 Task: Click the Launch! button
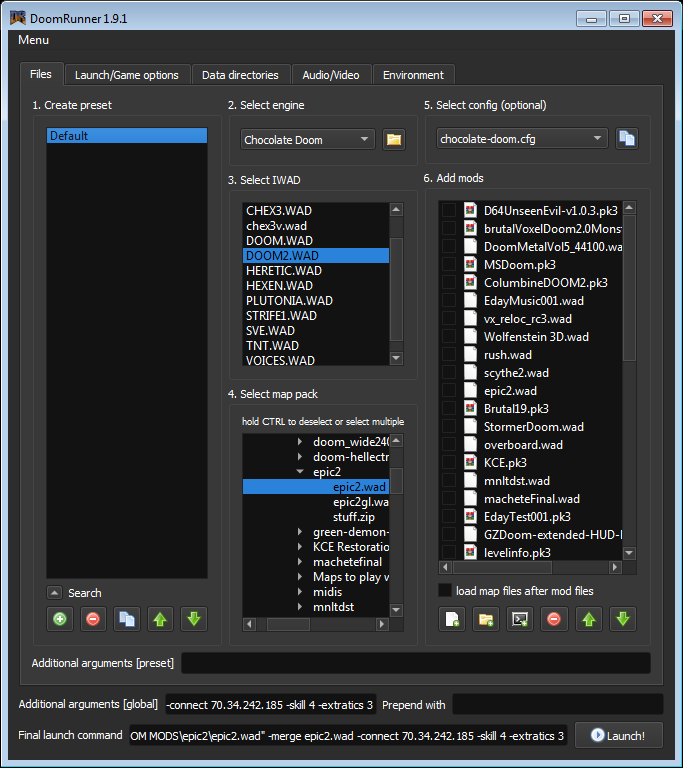click(618, 735)
